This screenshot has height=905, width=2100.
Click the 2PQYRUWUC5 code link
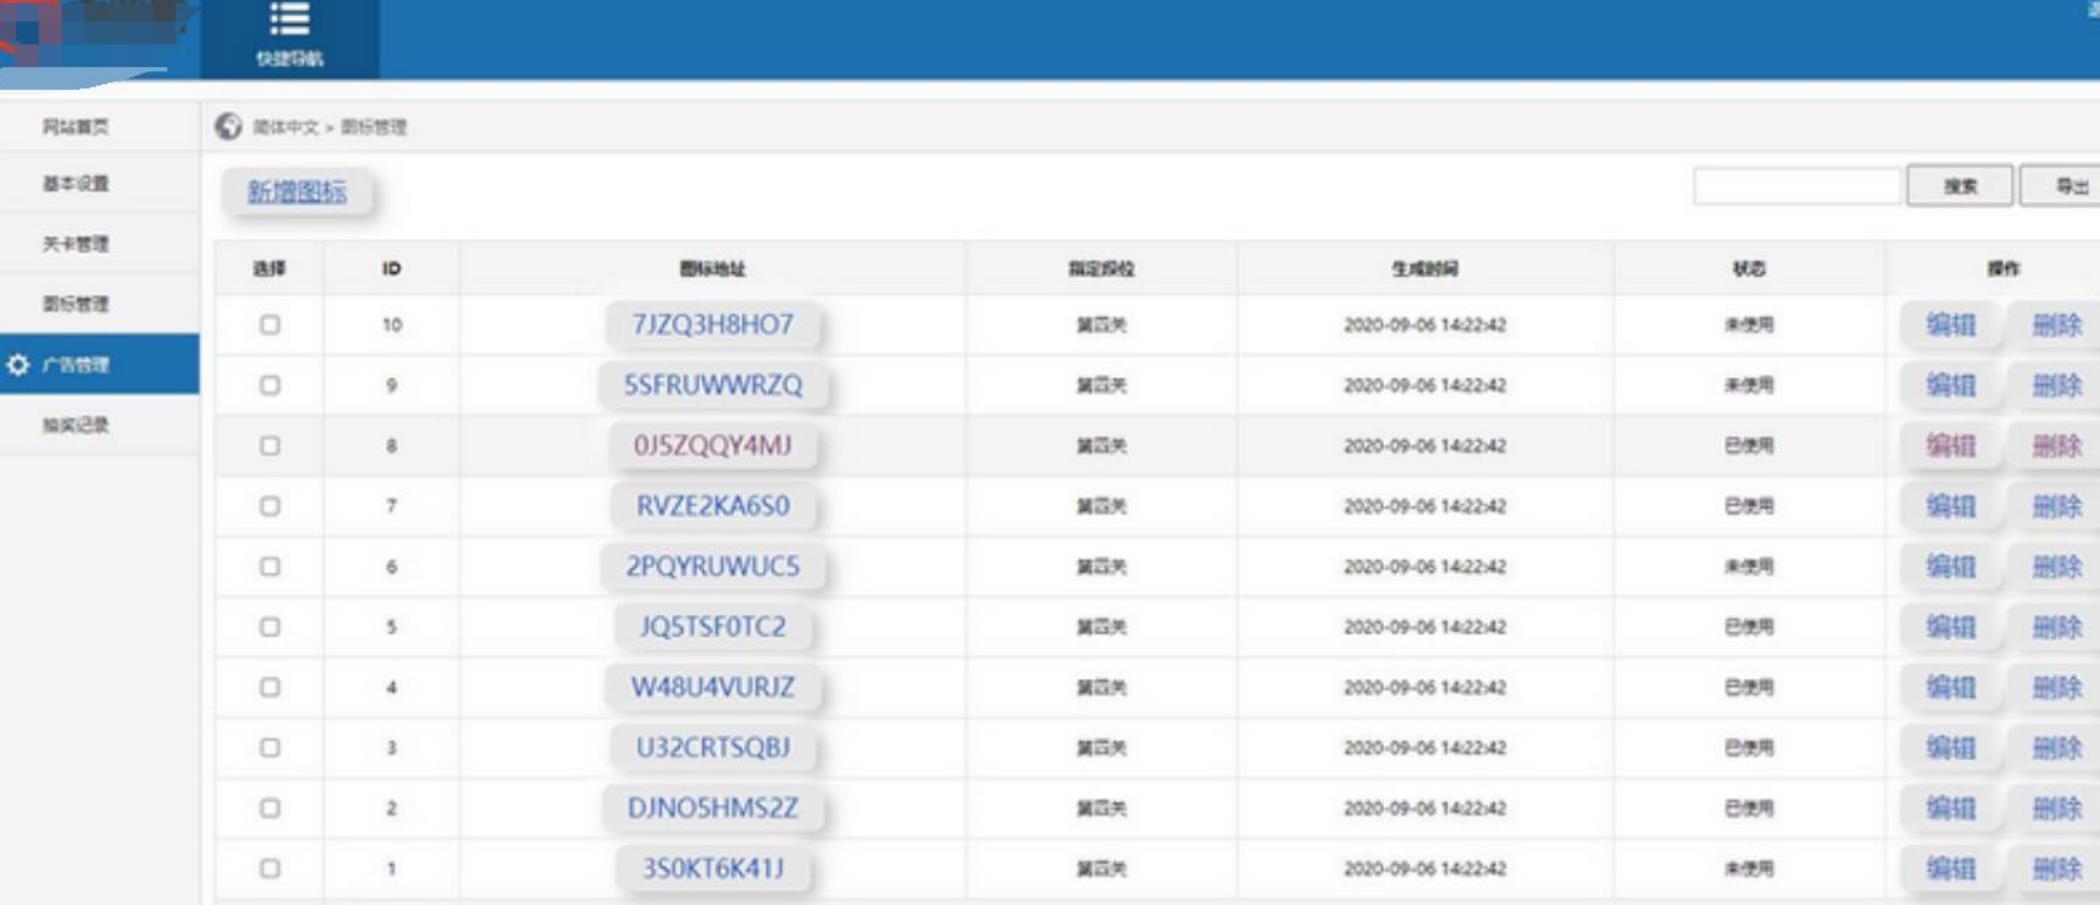tap(713, 567)
